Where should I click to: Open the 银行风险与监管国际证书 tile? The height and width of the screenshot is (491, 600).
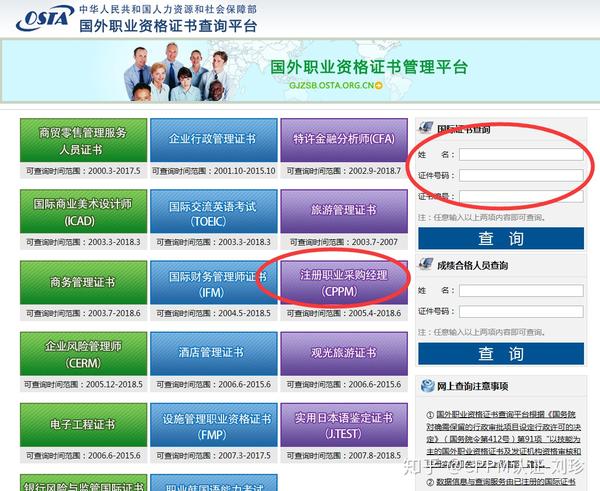point(83,483)
